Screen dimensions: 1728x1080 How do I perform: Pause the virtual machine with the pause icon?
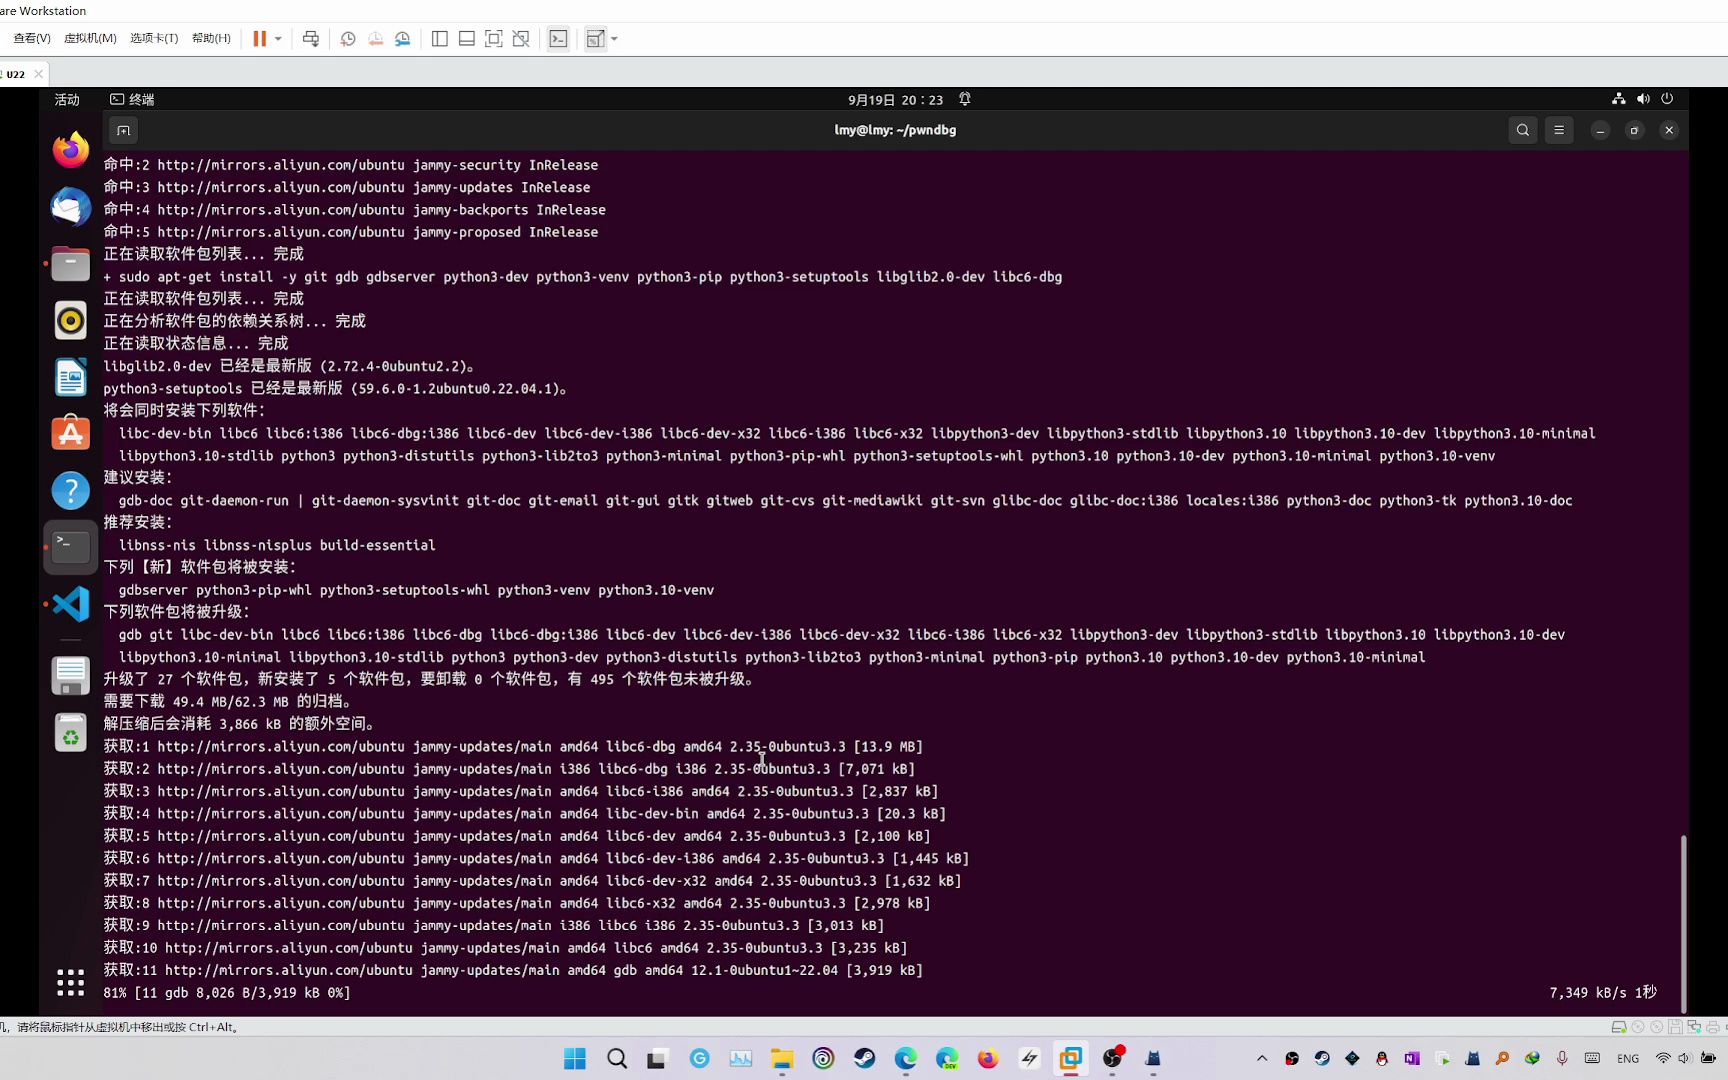[259, 39]
